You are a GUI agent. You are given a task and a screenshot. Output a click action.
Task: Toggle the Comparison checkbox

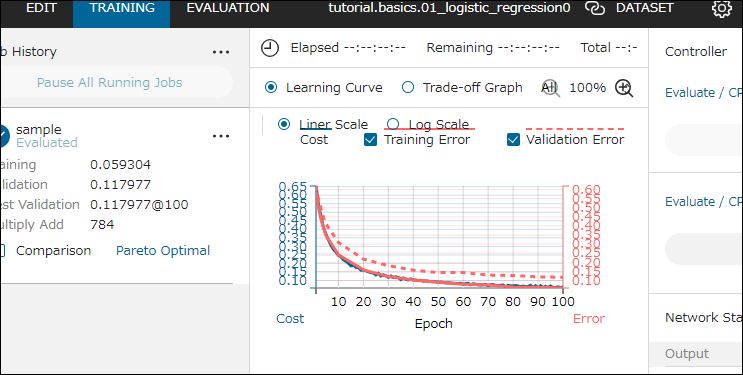point(2,250)
